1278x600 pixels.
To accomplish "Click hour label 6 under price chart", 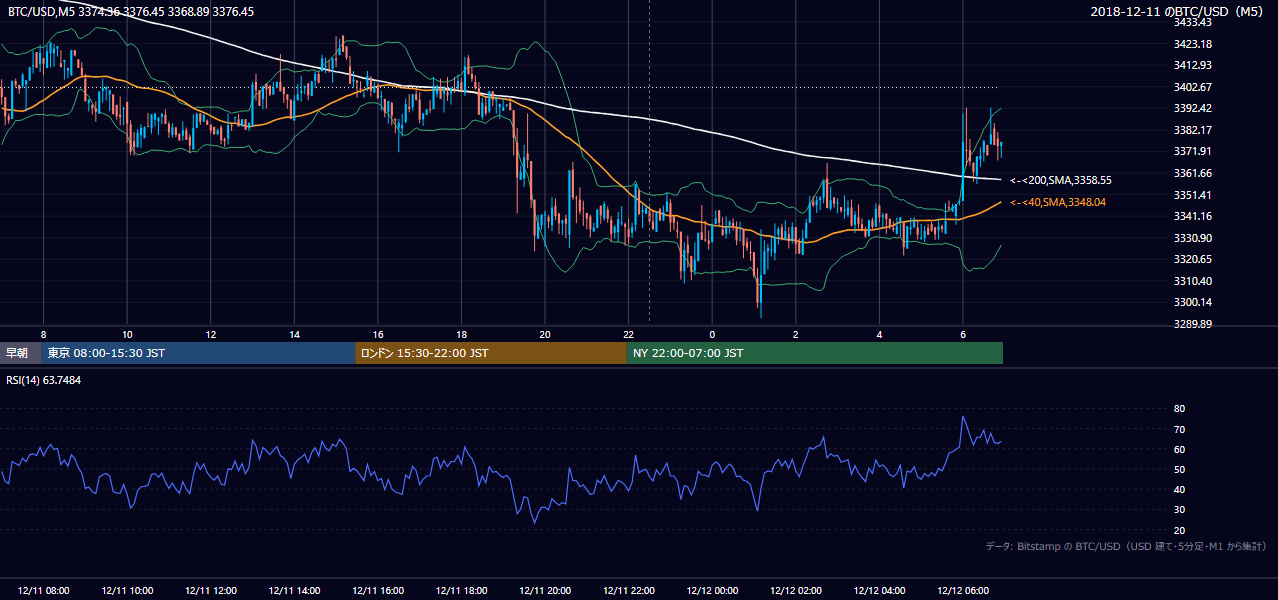I will 963,334.
